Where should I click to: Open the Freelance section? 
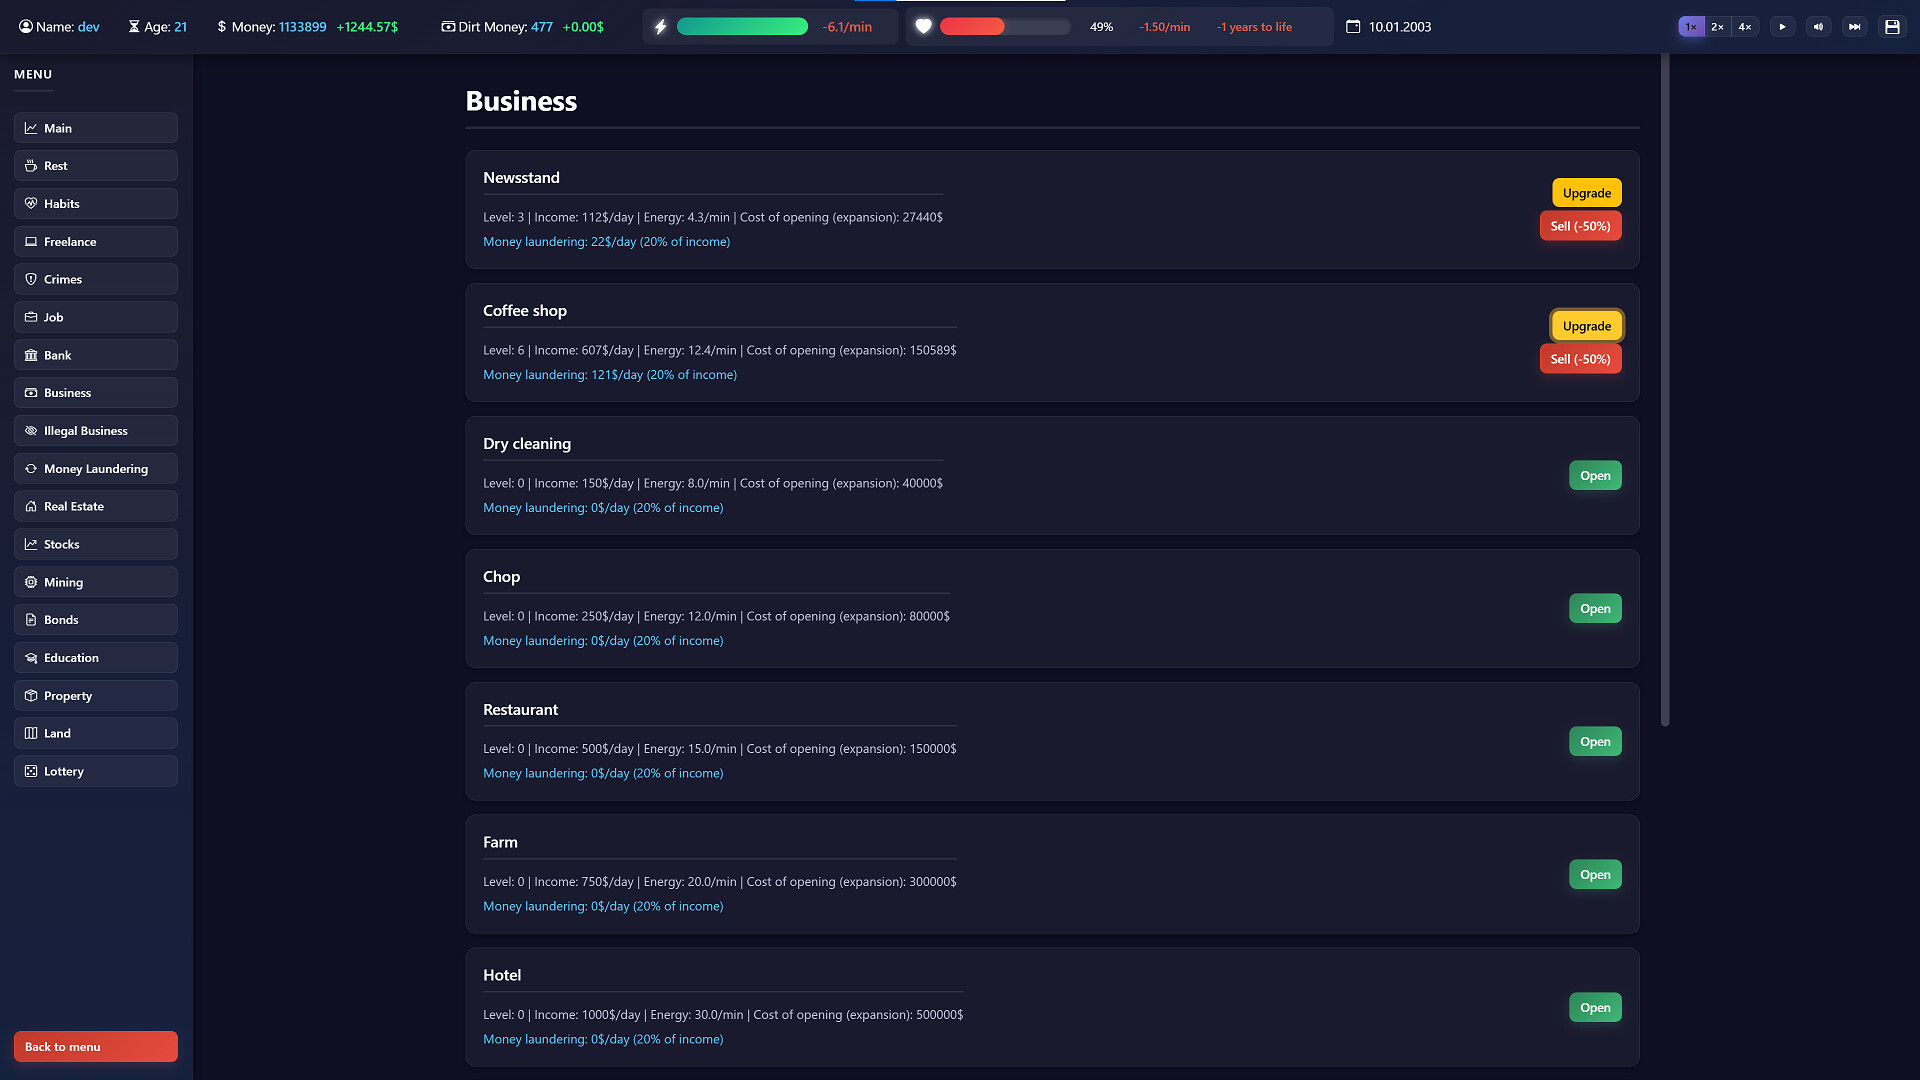[x=95, y=241]
